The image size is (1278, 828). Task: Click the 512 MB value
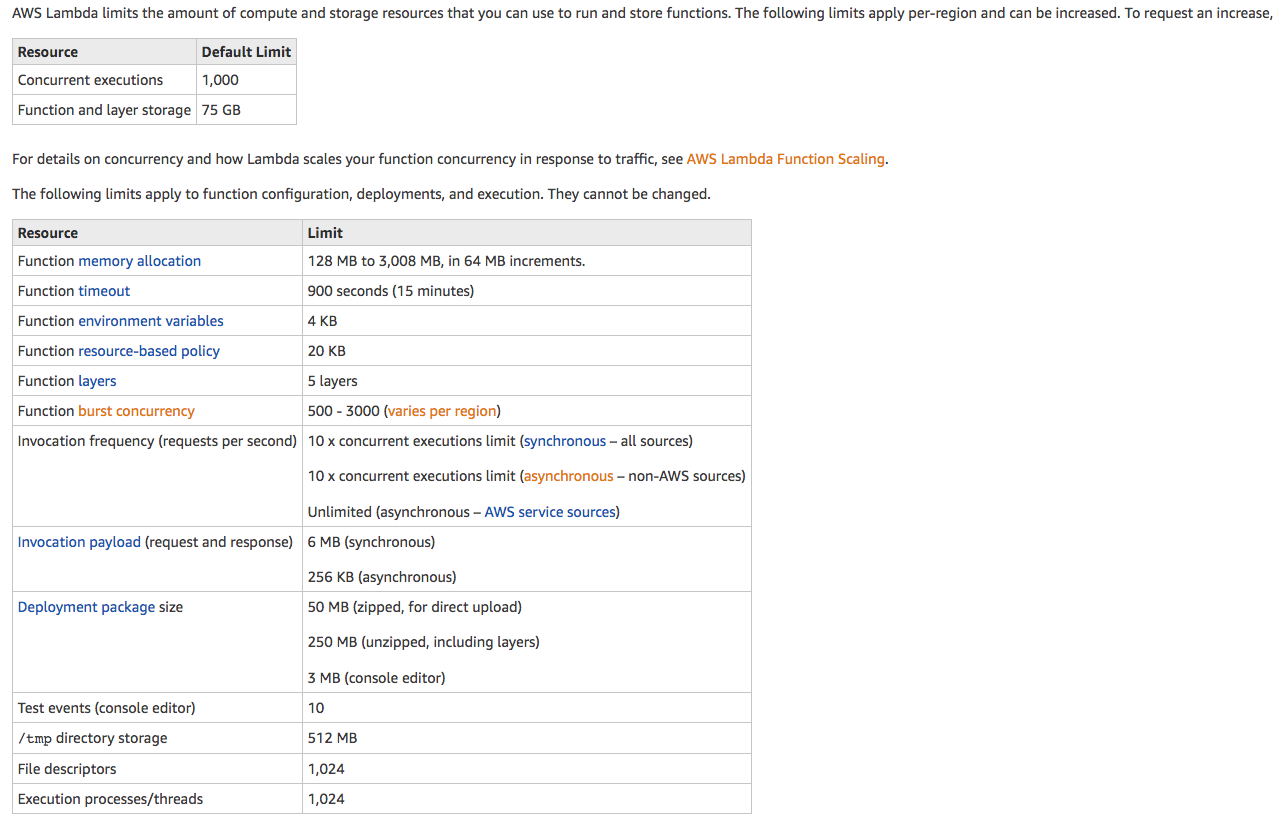(332, 738)
